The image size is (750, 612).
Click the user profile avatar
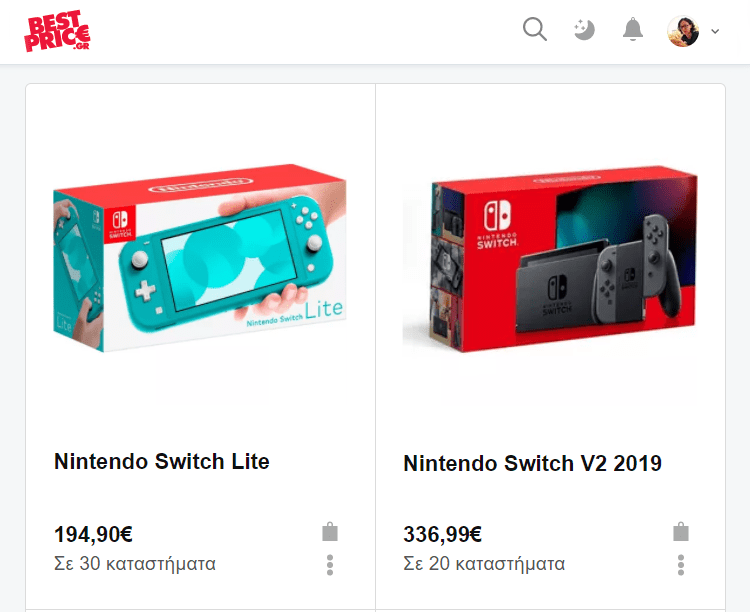pos(683,31)
